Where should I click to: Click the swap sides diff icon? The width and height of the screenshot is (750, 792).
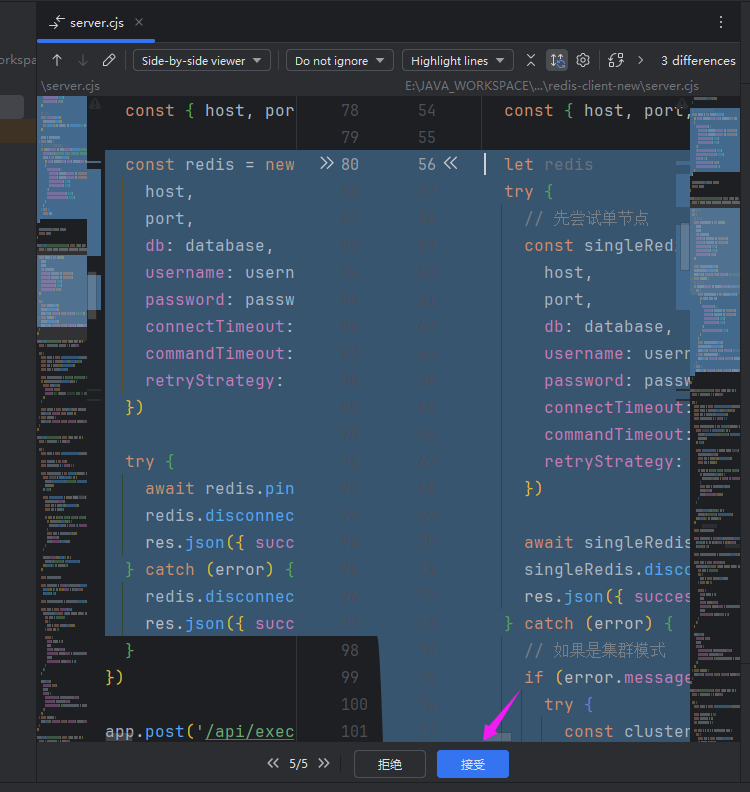616,61
